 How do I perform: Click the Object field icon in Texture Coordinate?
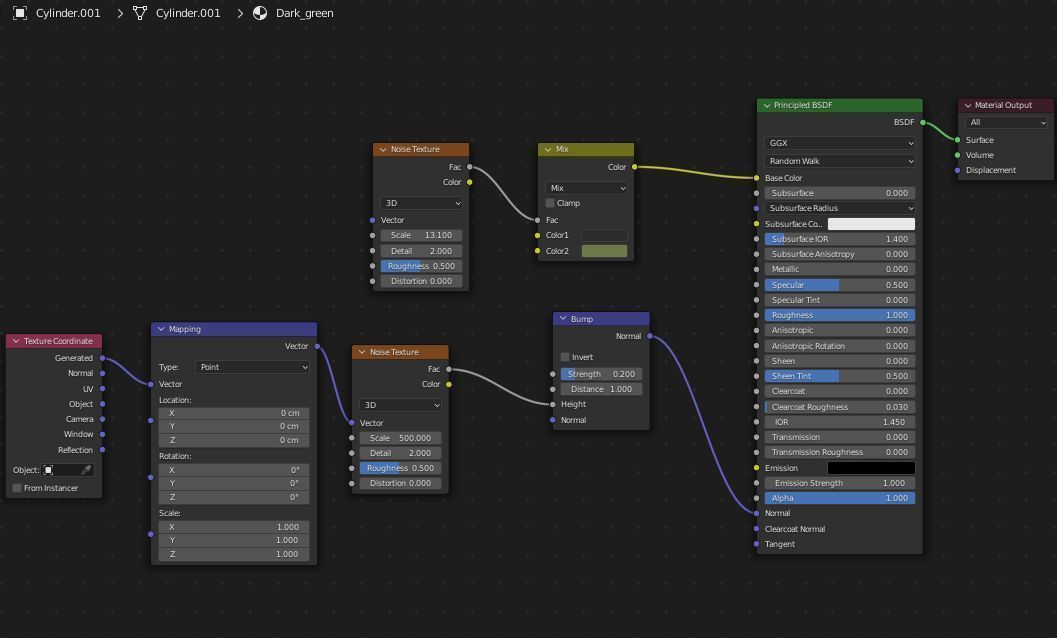[49, 470]
